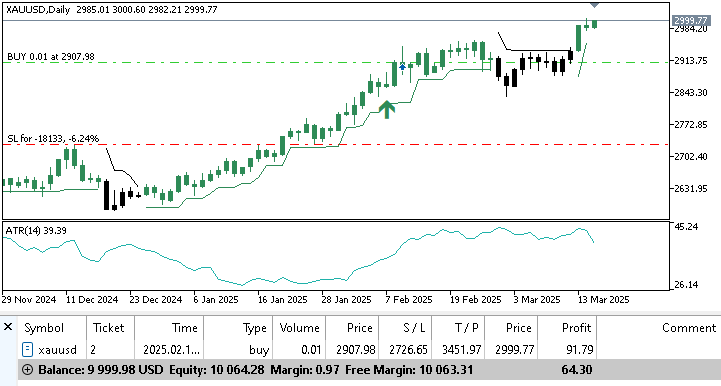This screenshot has width=721, height=386.
Task: Click the chart shift triangle marker at top
Action: point(594,5)
